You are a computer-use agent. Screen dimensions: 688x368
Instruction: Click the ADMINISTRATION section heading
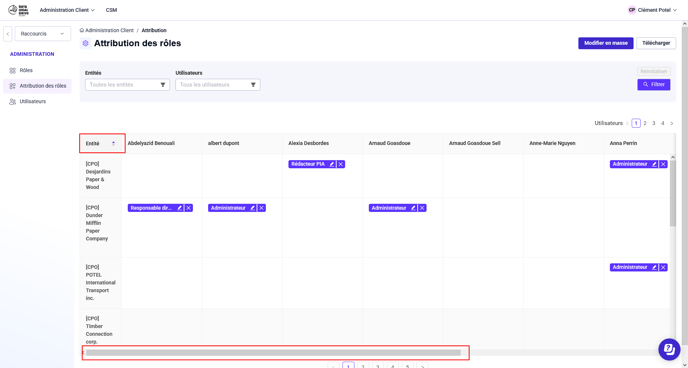[32, 54]
